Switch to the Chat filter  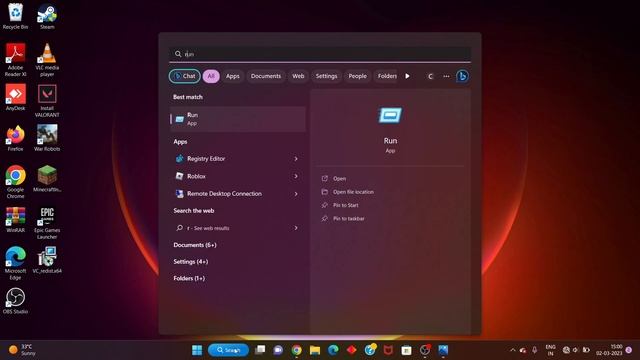pos(185,76)
